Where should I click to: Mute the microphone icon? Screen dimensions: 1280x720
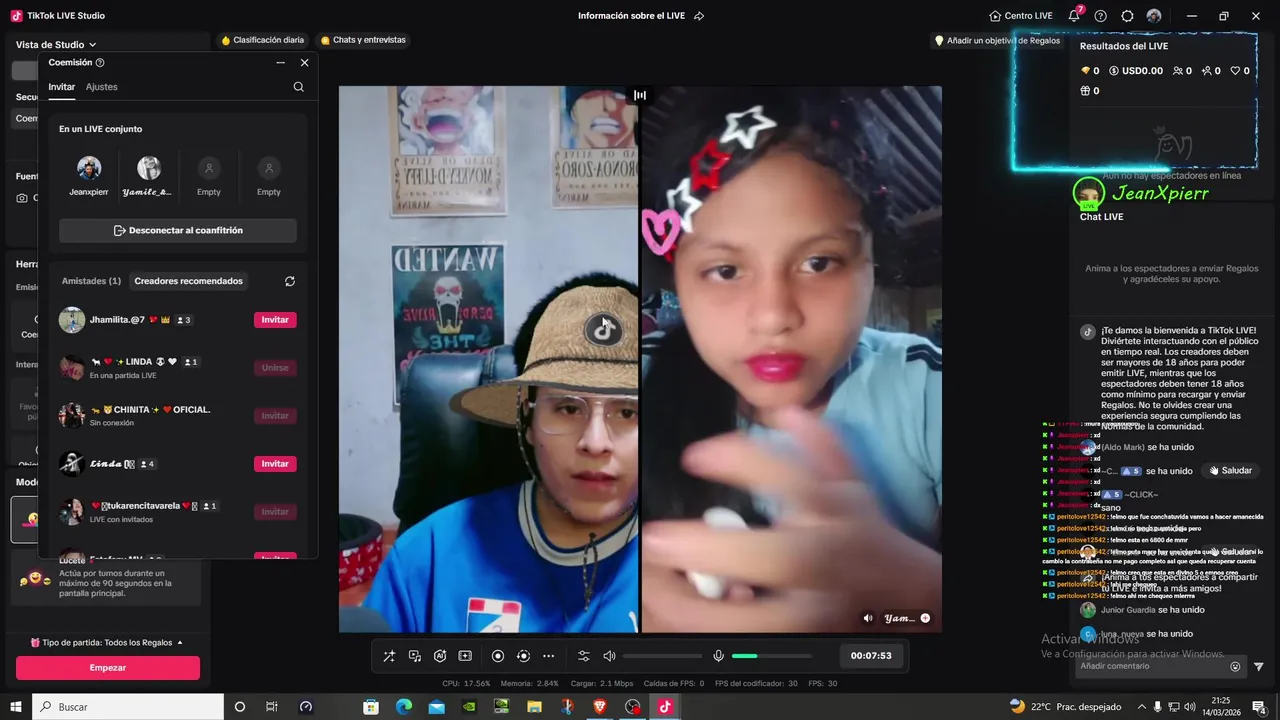tap(718, 656)
